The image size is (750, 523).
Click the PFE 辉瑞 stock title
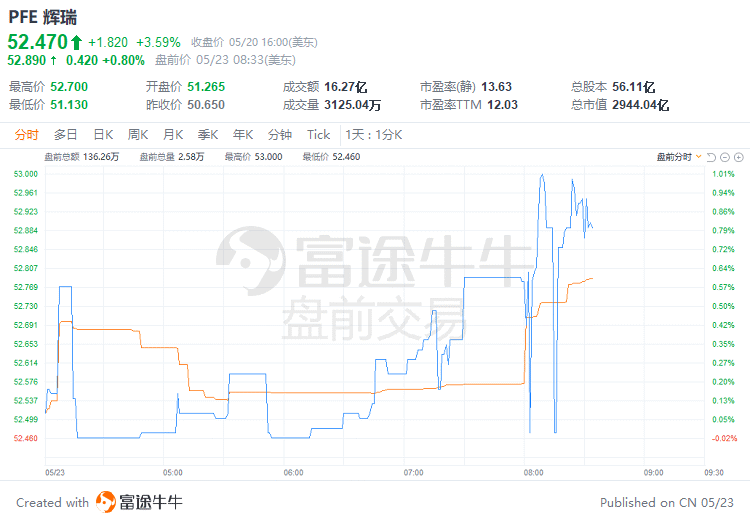(x=43, y=17)
